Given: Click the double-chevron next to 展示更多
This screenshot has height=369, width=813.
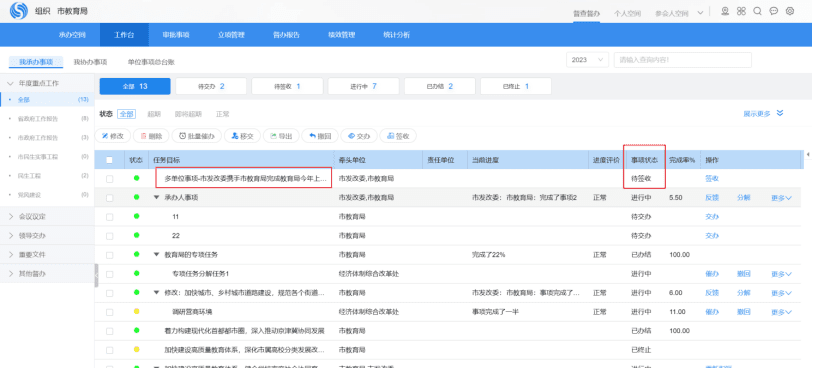Looking at the screenshot, I should click(x=779, y=113).
